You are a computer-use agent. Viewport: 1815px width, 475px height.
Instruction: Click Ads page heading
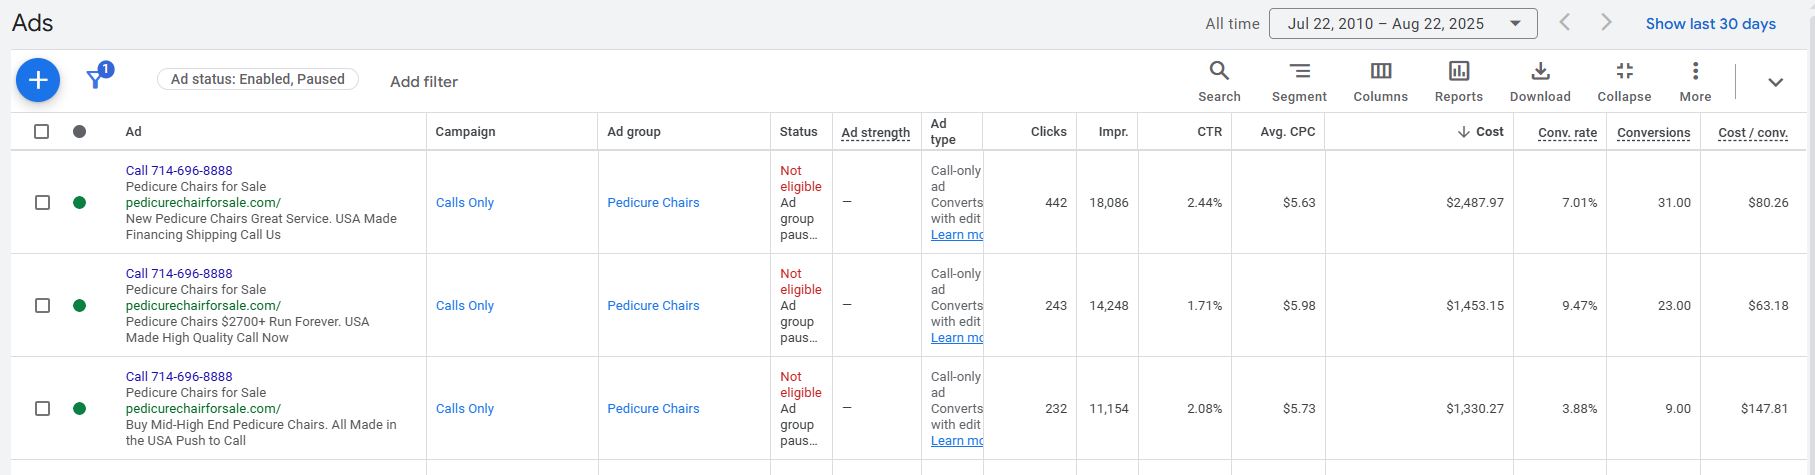(33, 23)
